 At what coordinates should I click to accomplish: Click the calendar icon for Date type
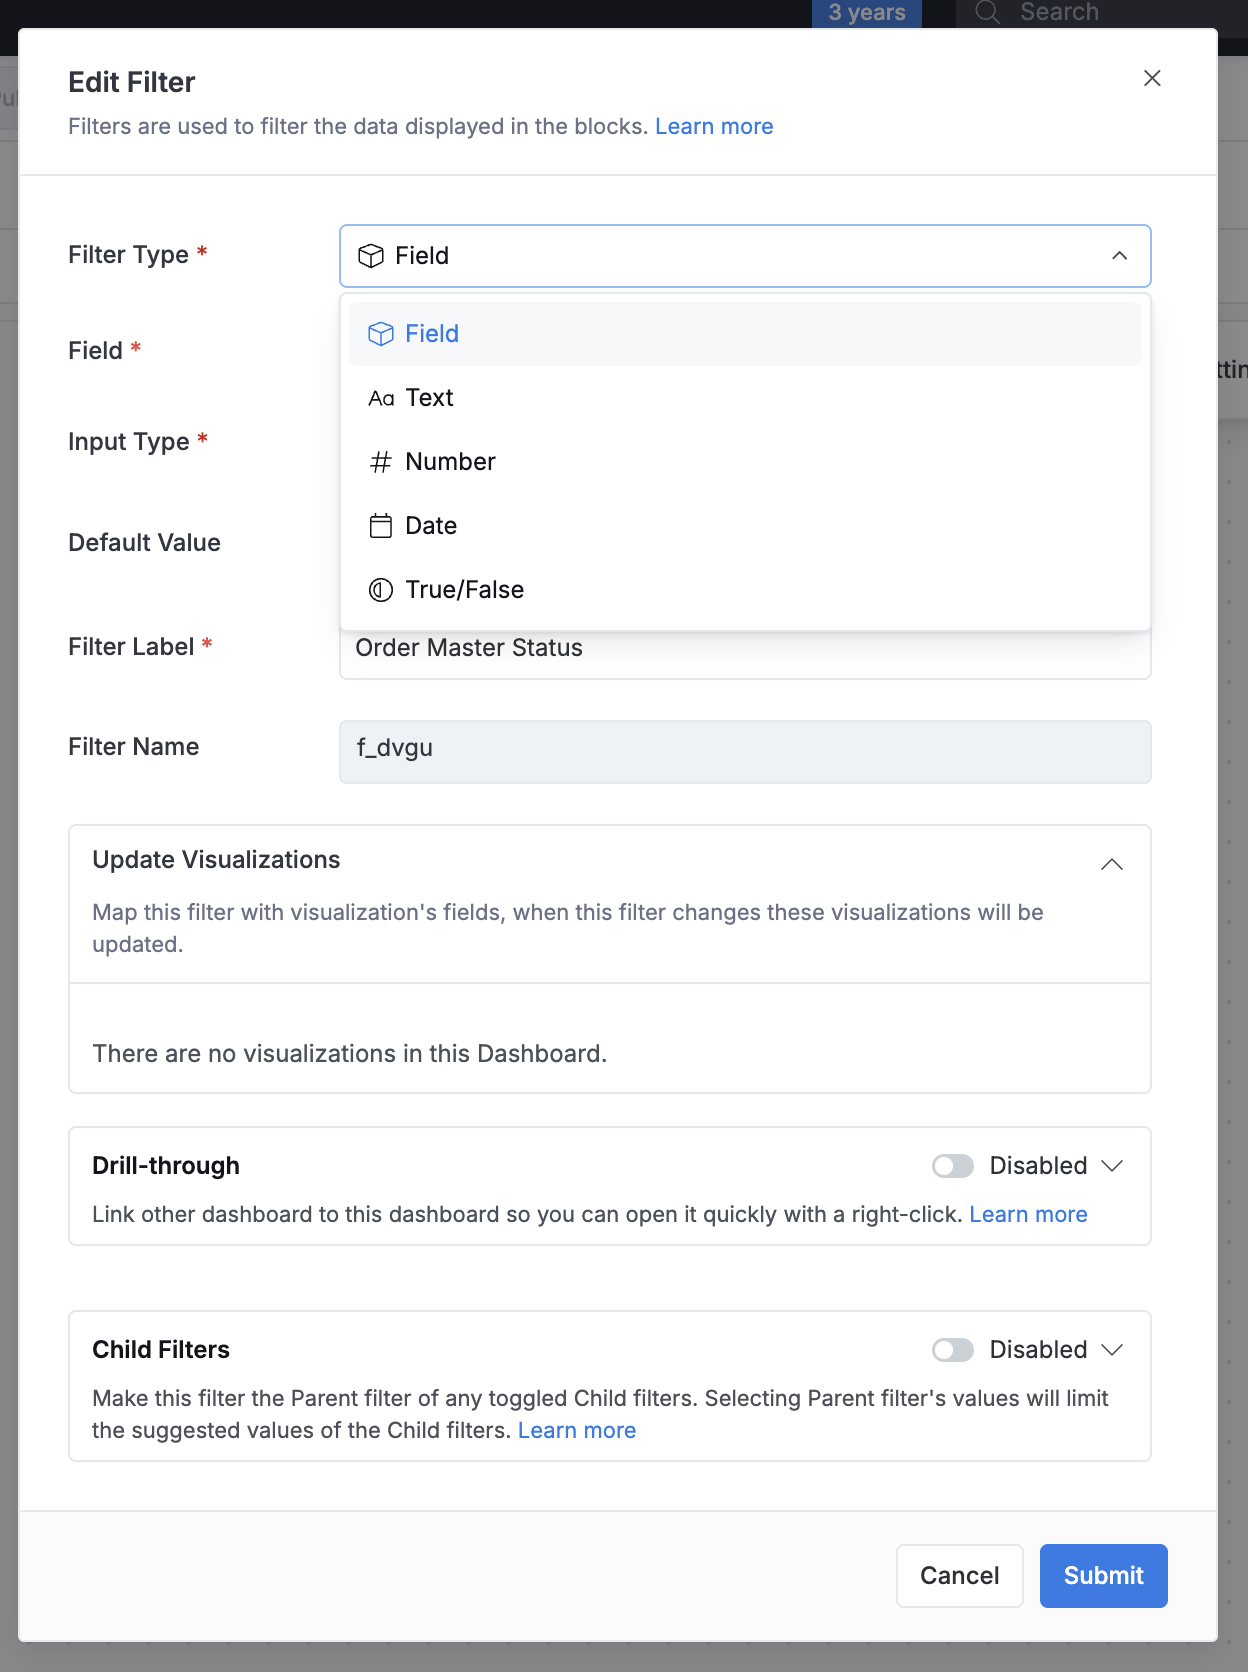(x=381, y=526)
